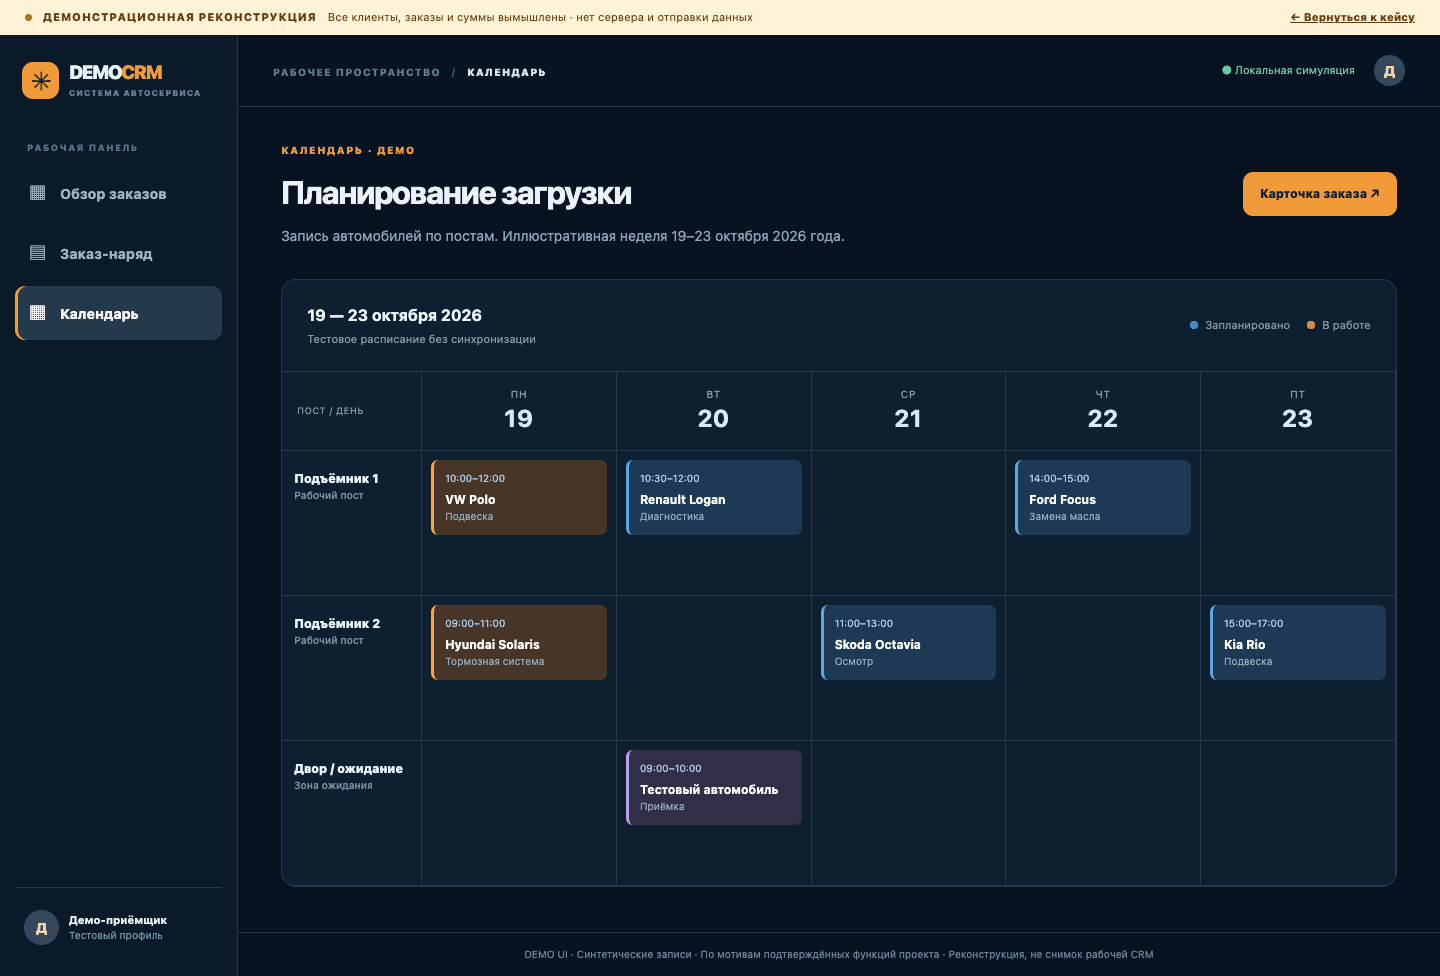1440x976 pixels.
Task: Open the Renault Logan diagnostics booking
Action: pos(714,498)
